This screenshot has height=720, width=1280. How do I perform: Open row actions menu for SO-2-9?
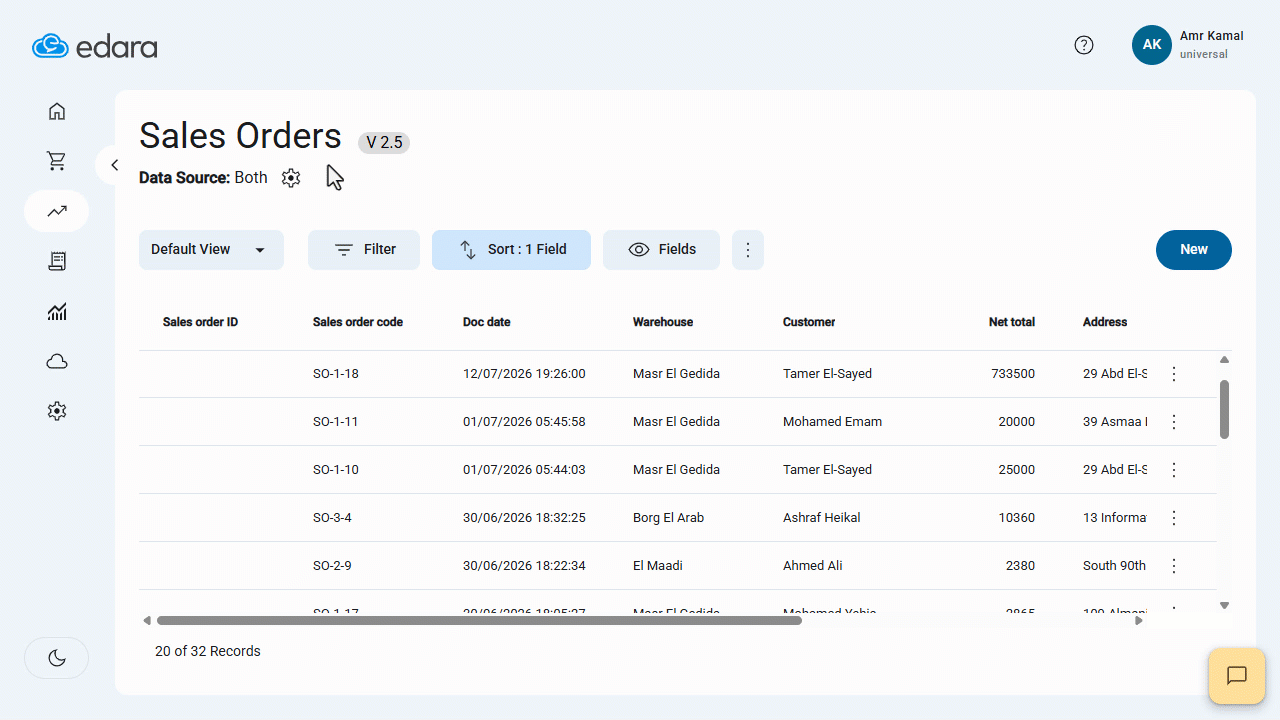tap(1174, 566)
